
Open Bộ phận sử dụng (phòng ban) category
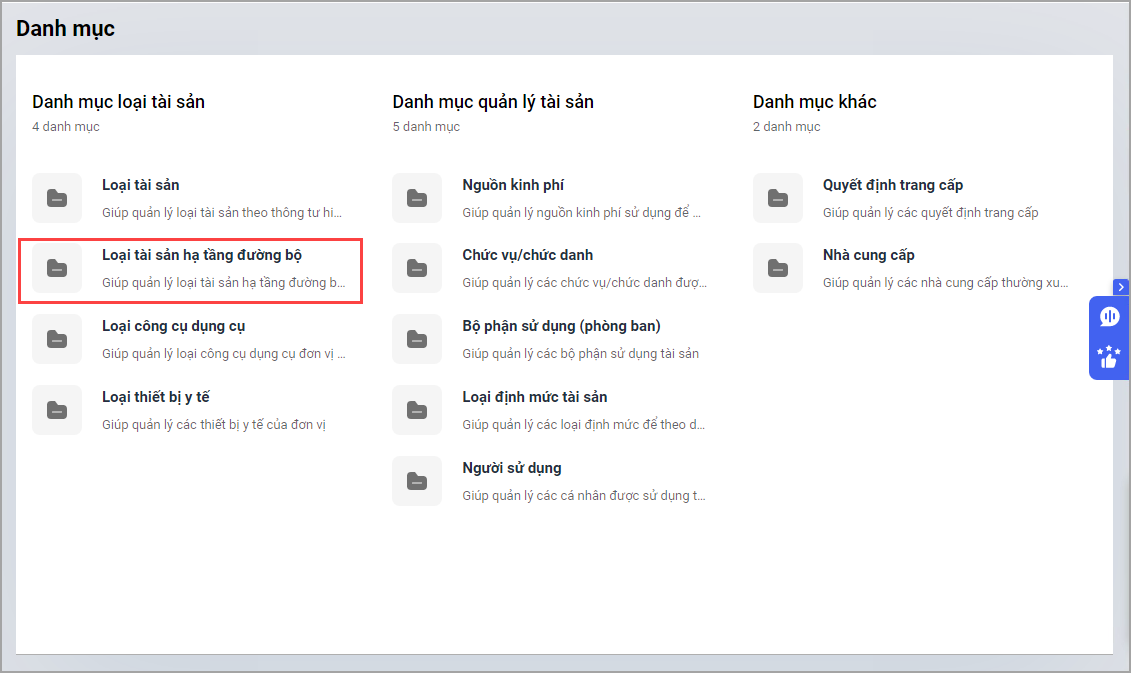[561, 326]
